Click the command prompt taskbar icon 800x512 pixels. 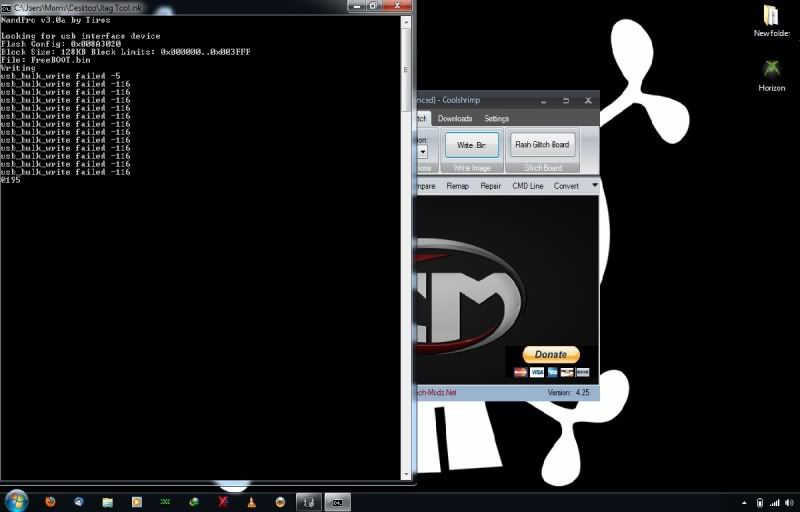[338, 501]
